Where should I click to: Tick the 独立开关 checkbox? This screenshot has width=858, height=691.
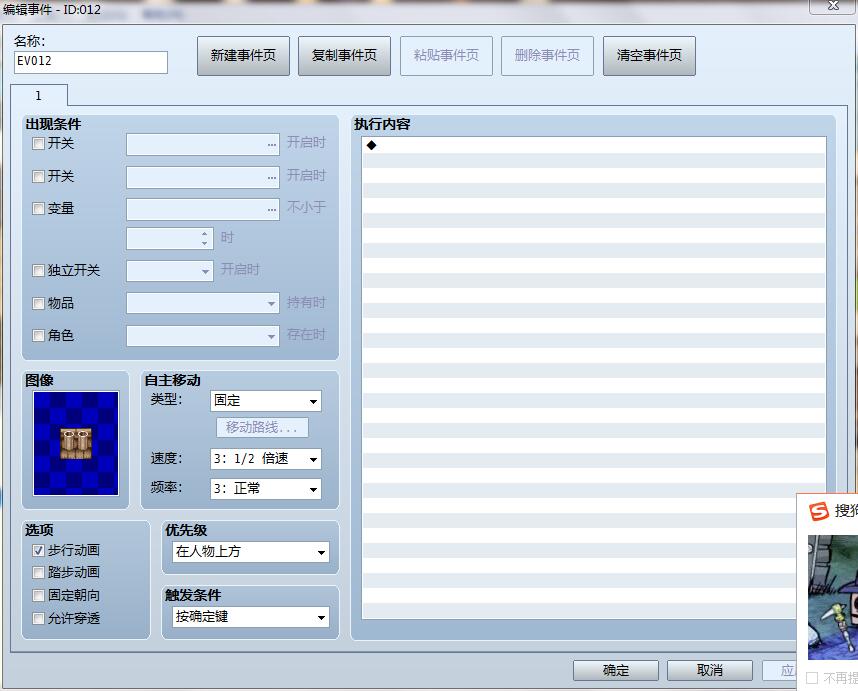pyautogui.click(x=38, y=270)
